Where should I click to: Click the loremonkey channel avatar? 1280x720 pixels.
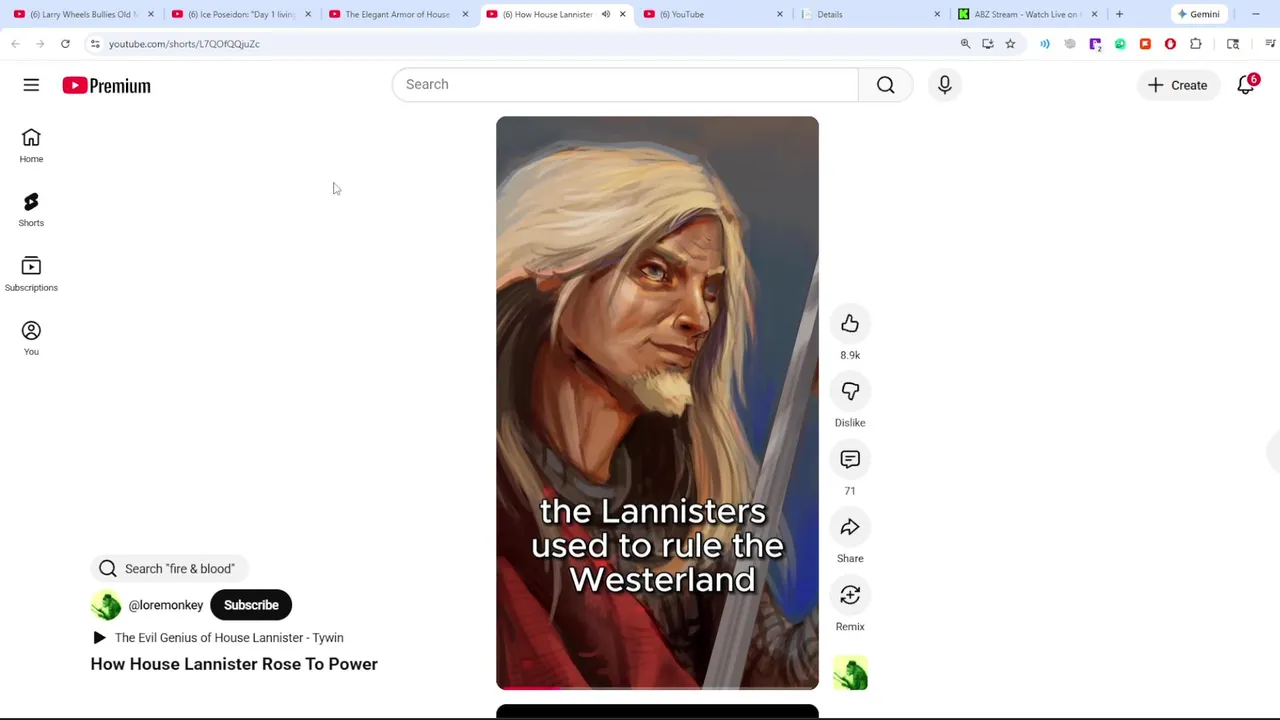click(x=106, y=605)
